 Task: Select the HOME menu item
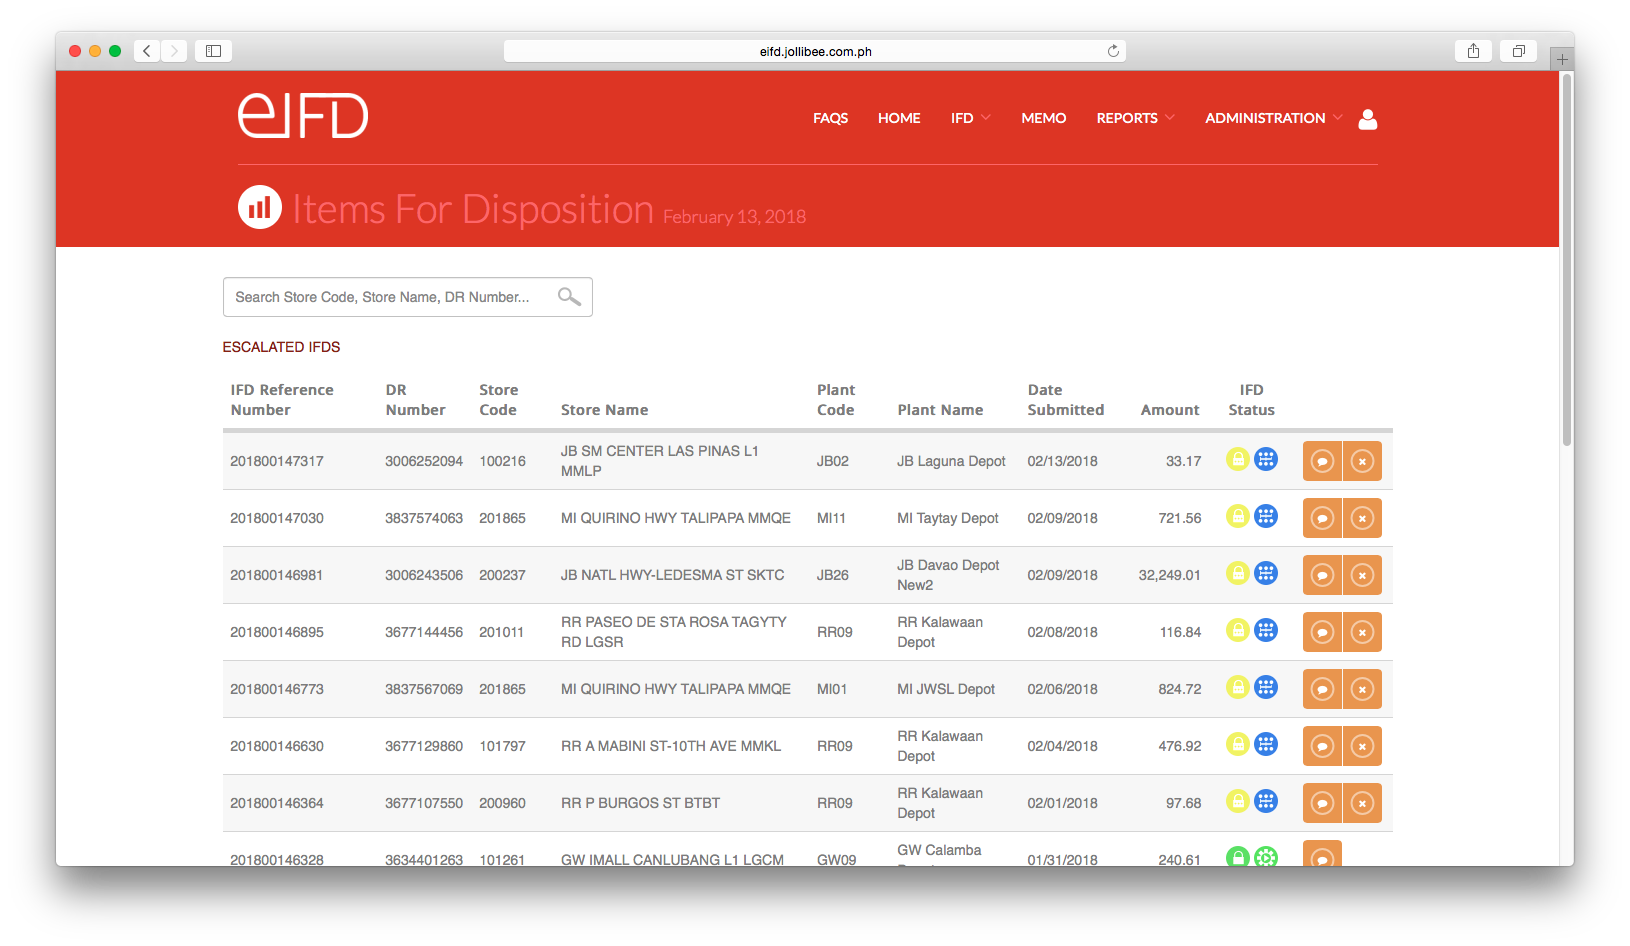(898, 118)
